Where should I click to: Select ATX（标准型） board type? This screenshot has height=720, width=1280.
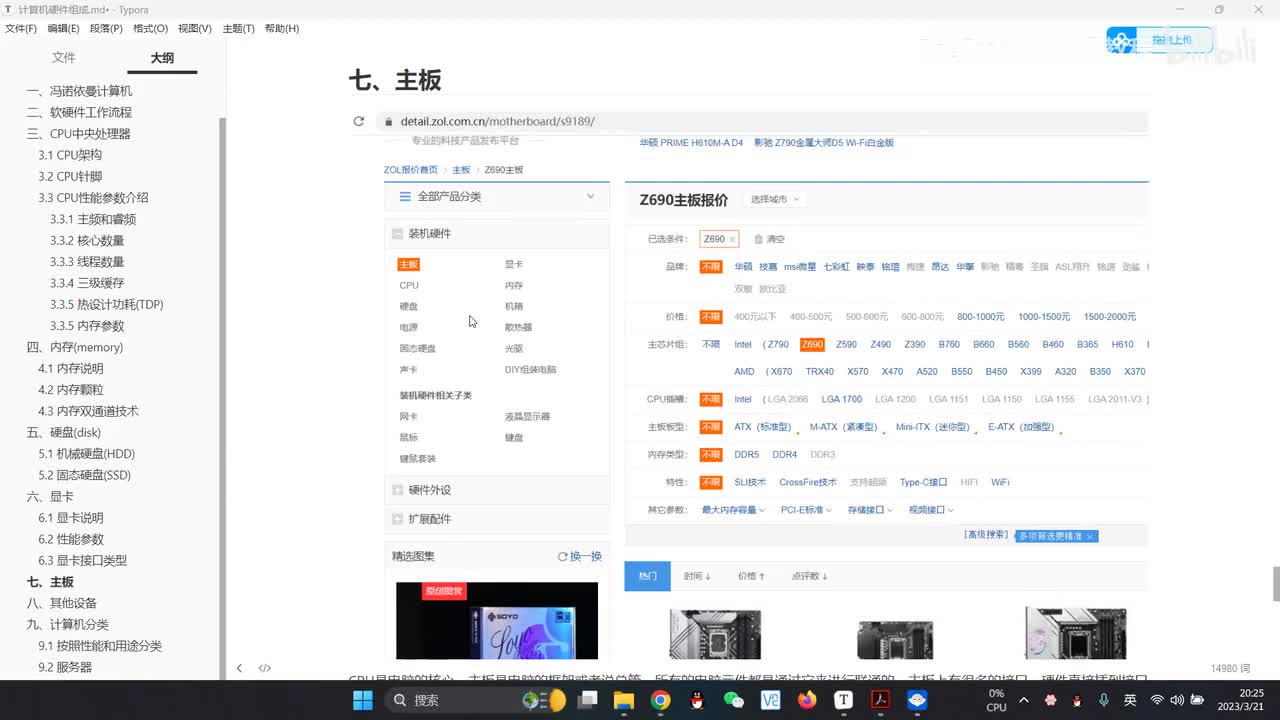tap(763, 427)
